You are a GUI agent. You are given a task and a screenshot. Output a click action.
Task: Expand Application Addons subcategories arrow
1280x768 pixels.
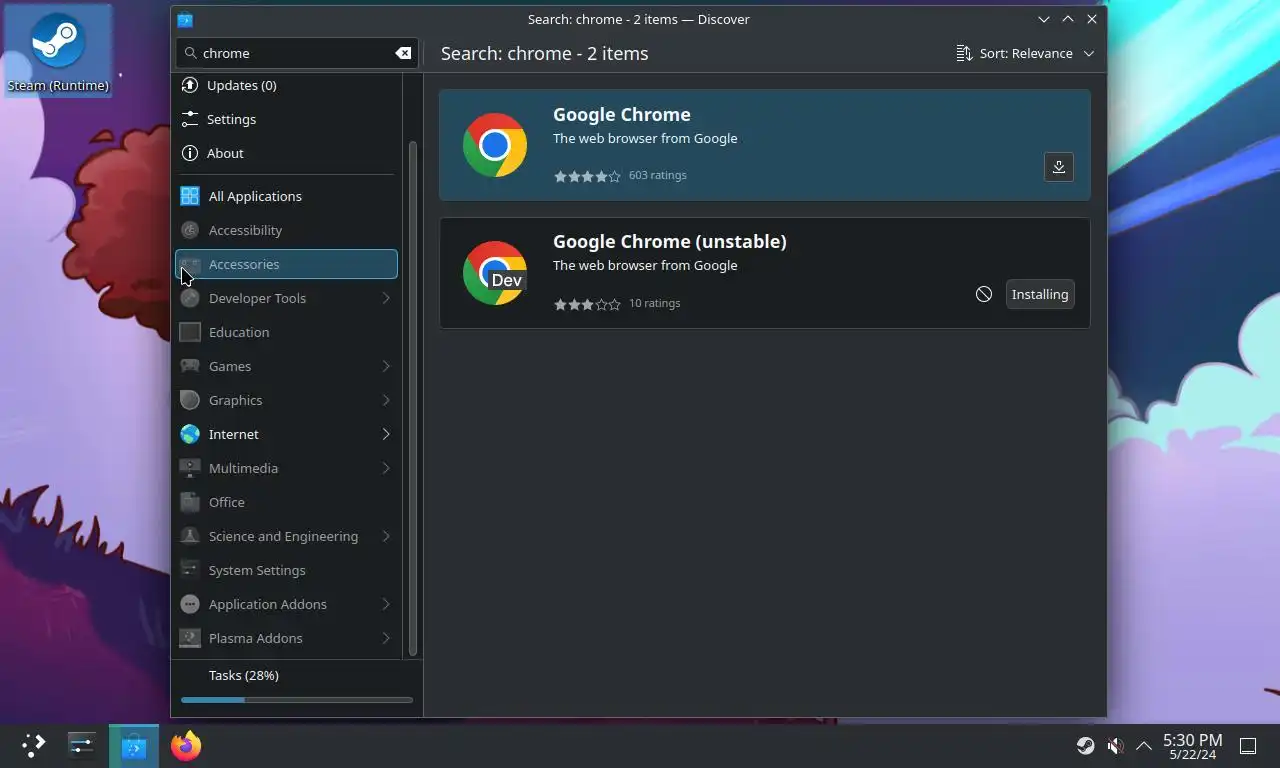click(x=386, y=604)
